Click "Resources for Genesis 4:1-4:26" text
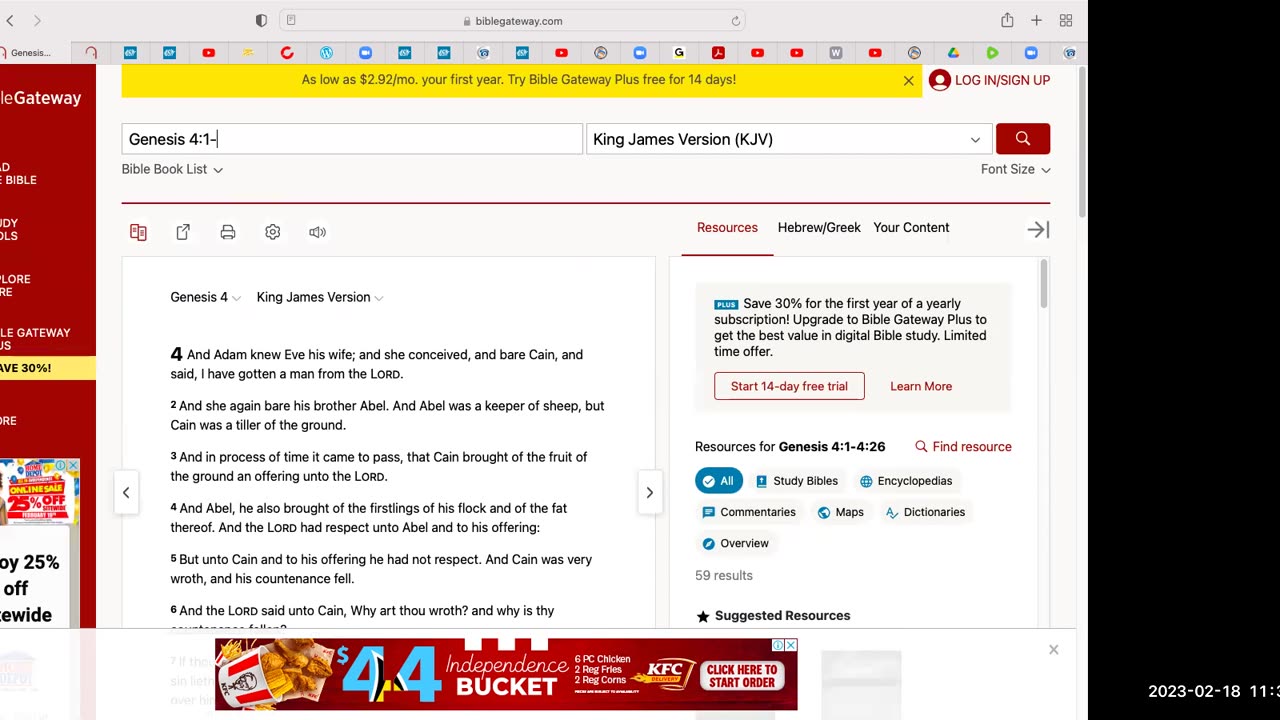Image resolution: width=1280 pixels, height=720 pixels. (x=790, y=447)
